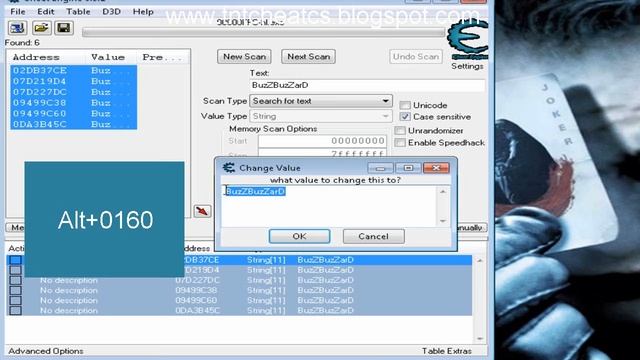640x360 pixels.
Task: Open the Scan Type dropdown
Action: pyautogui.click(x=321, y=101)
